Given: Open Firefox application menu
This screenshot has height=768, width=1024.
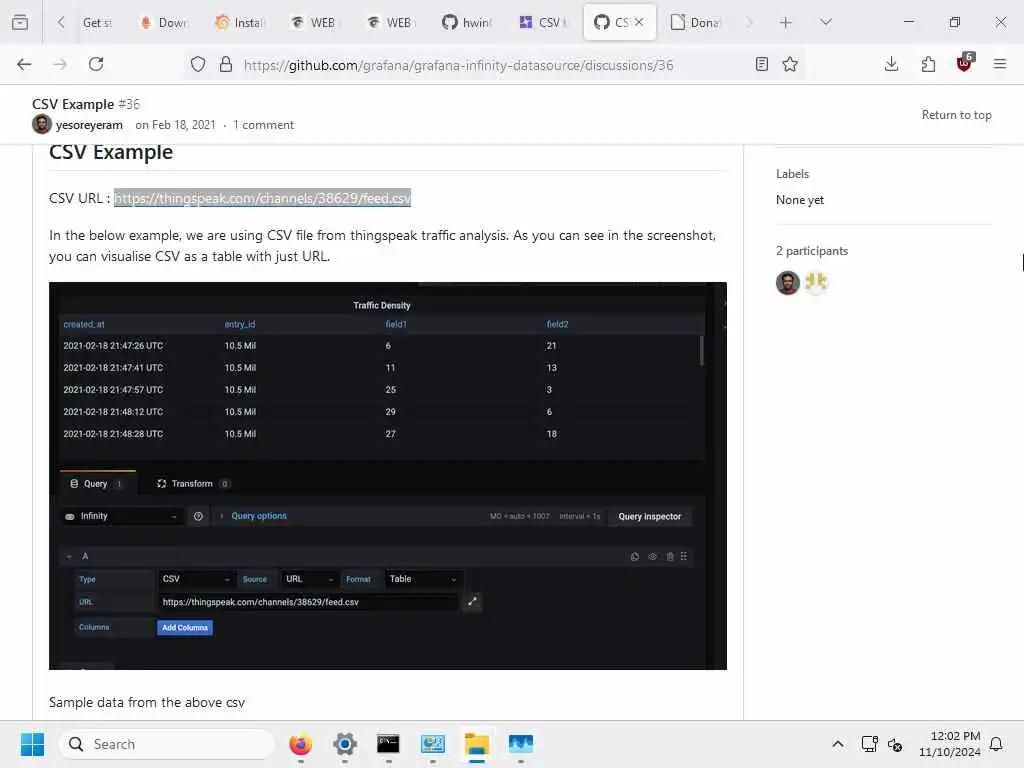Looking at the screenshot, I should tap(1000, 64).
